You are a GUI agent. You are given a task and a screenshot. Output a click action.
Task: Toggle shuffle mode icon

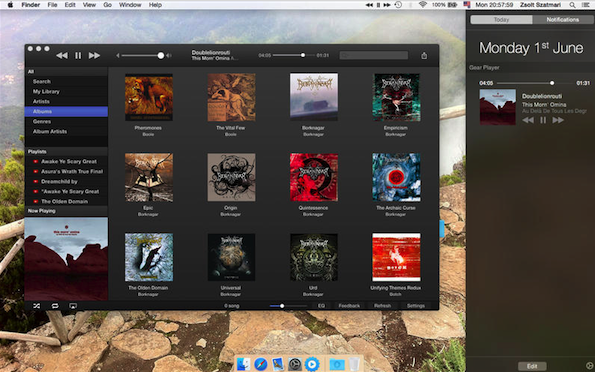(36, 306)
